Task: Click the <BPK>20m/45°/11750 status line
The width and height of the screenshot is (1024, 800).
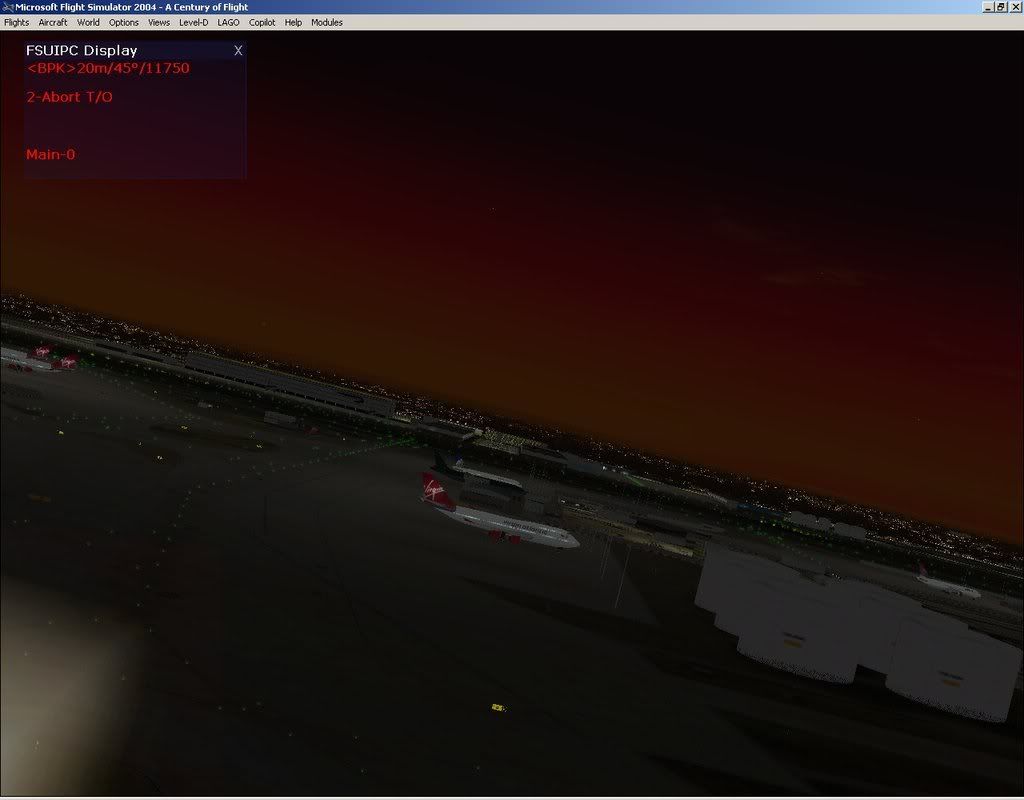Action: pos(108,68)
